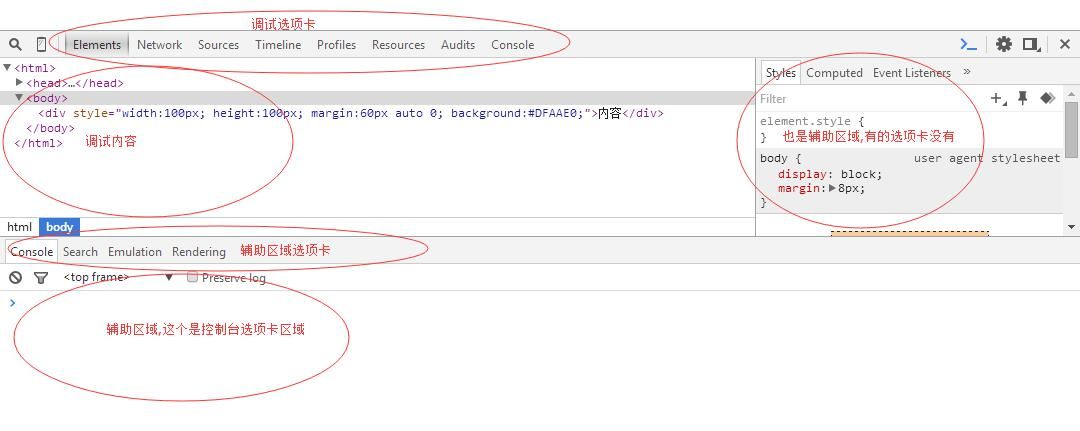Clear the console with the ban icon

click(16, 278)
